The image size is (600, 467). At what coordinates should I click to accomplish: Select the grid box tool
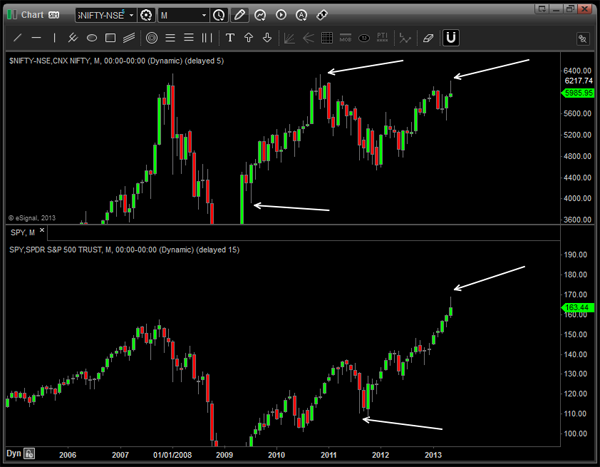pos(327,38)
